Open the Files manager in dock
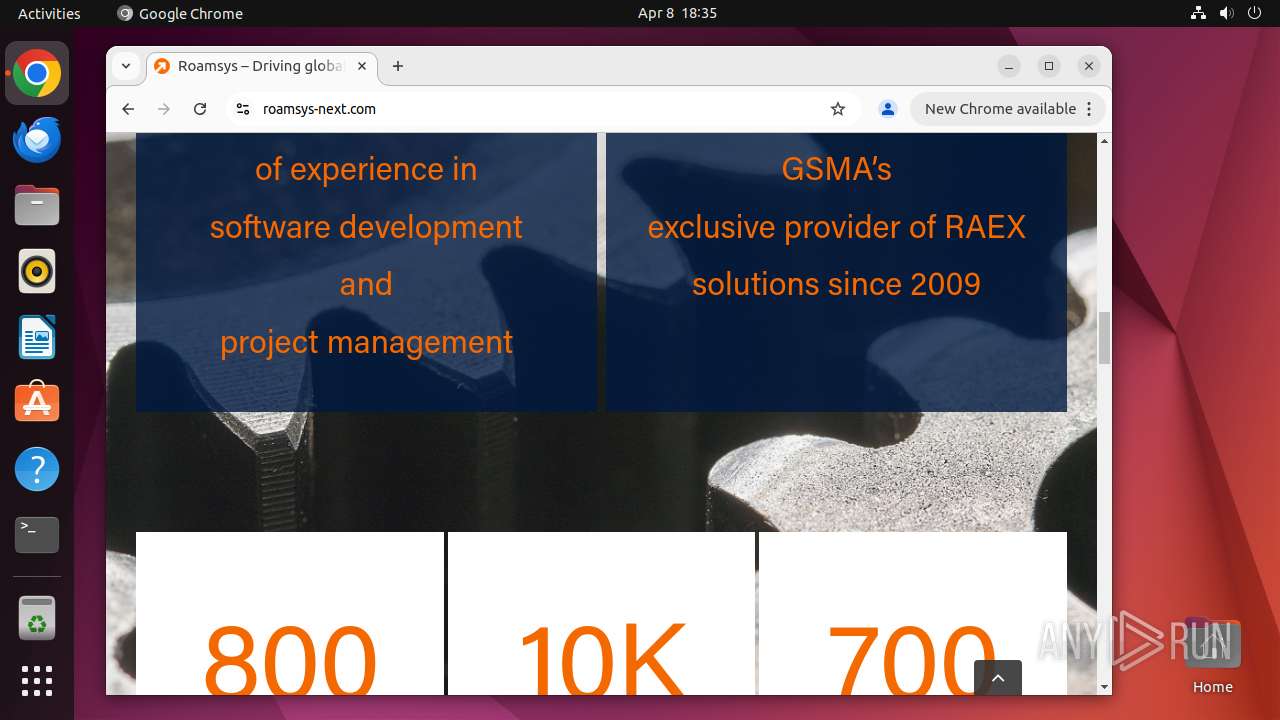Image resolution: width=1280 pixels, height=720 pixels. [37, 205]
